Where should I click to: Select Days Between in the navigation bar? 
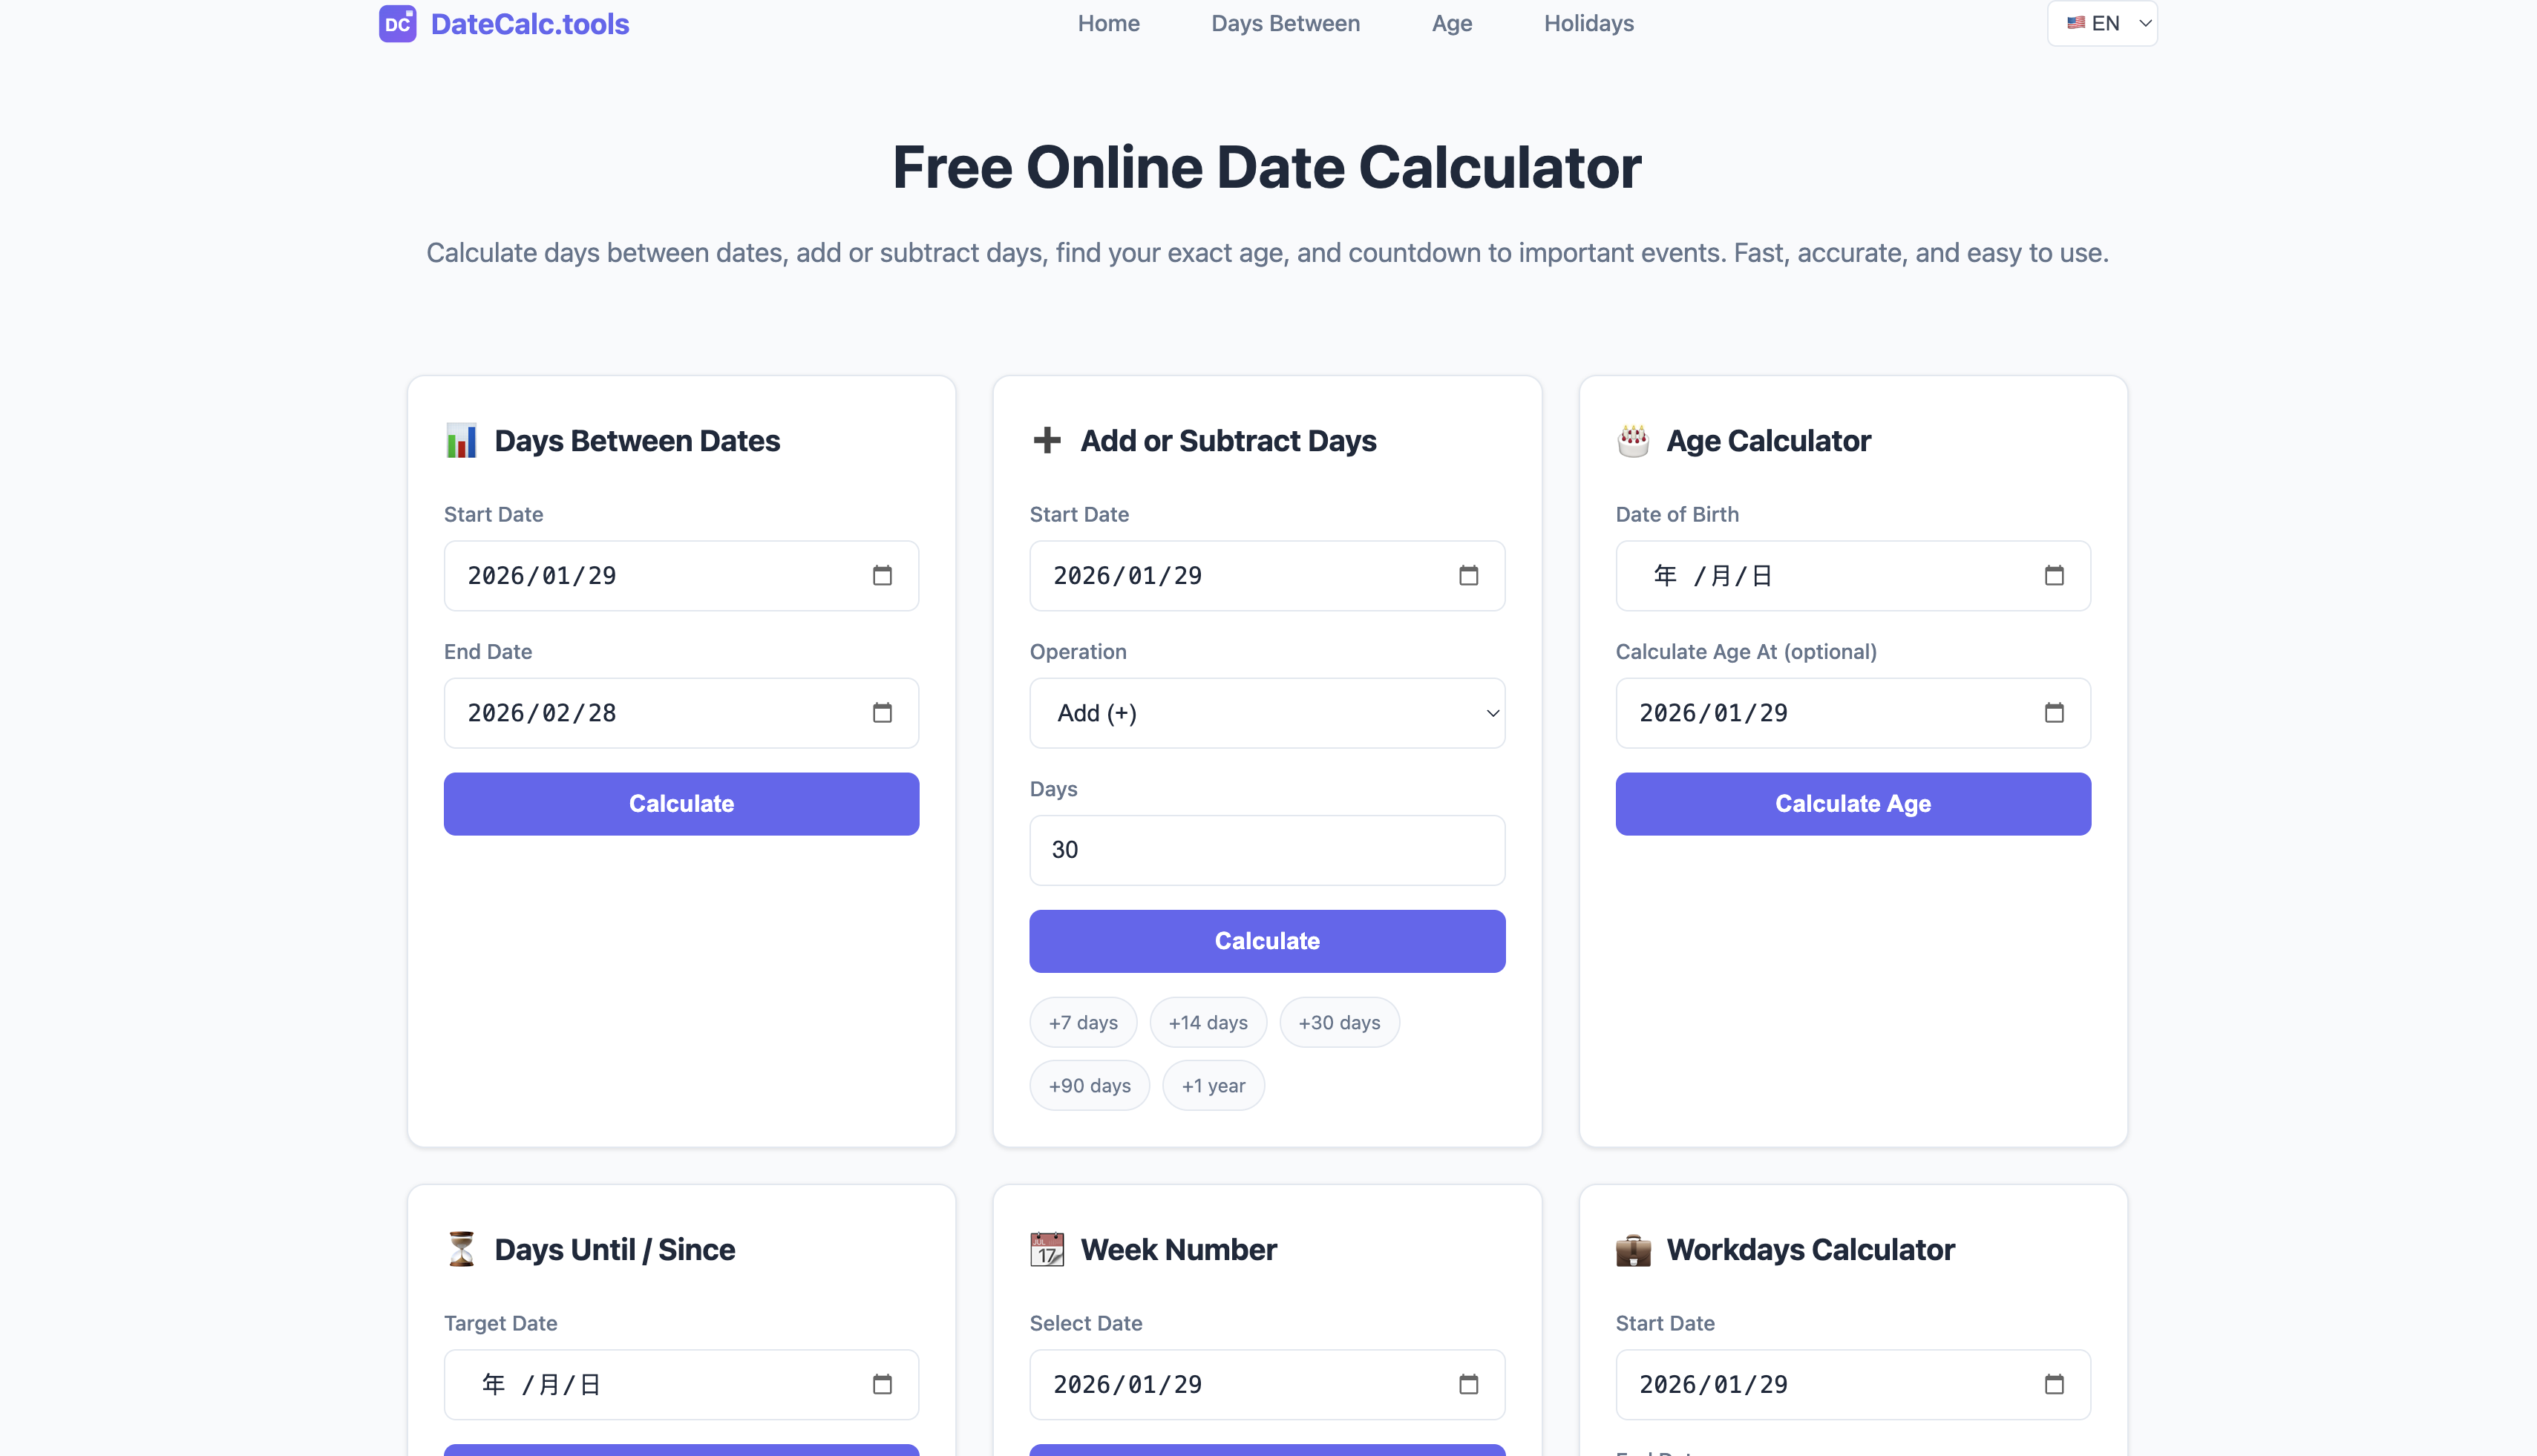(x=1285, y=23)
